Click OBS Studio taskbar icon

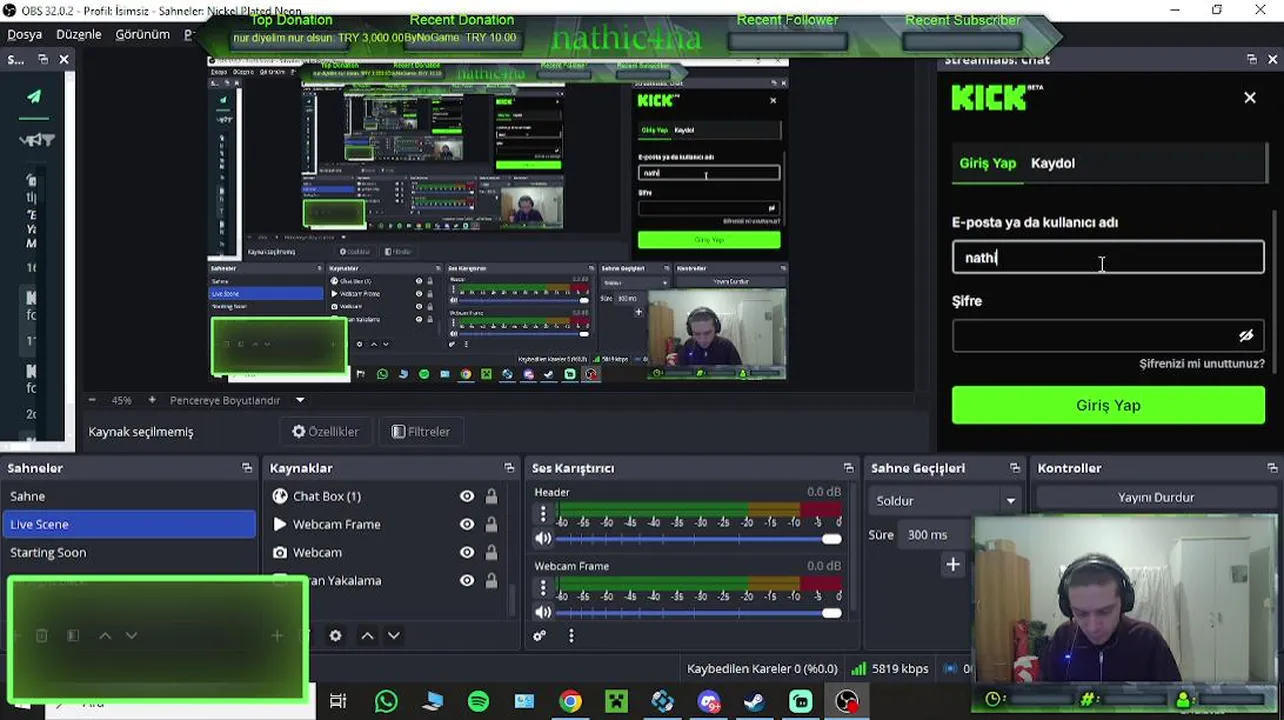point(847,702)
